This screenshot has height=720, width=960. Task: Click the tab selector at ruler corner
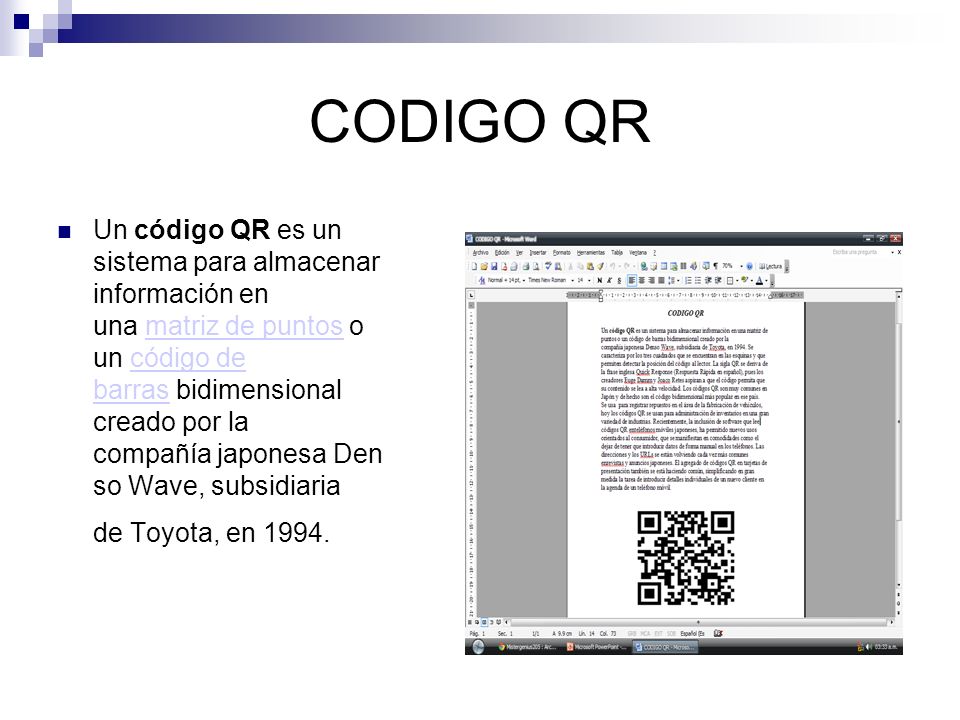click(470, 295)
